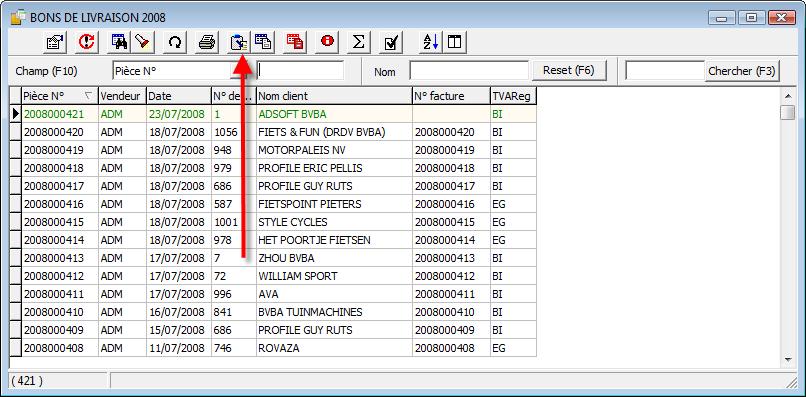Click the flashlight filter icon
This screenshot has height=397, width=806.
tap(143, 42)
